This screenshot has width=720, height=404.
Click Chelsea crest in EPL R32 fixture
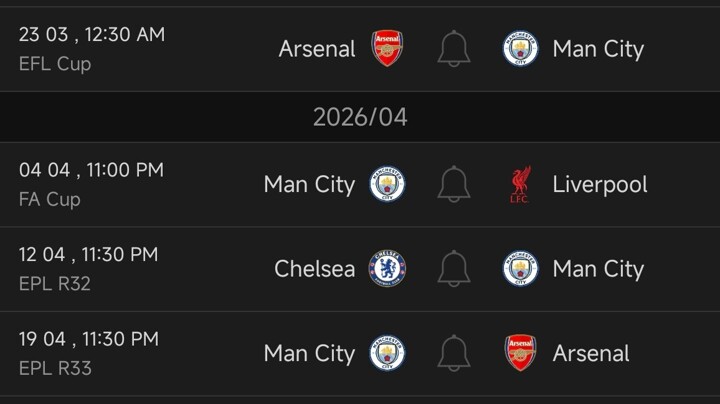pyautogui.click(x=387, y=269)
